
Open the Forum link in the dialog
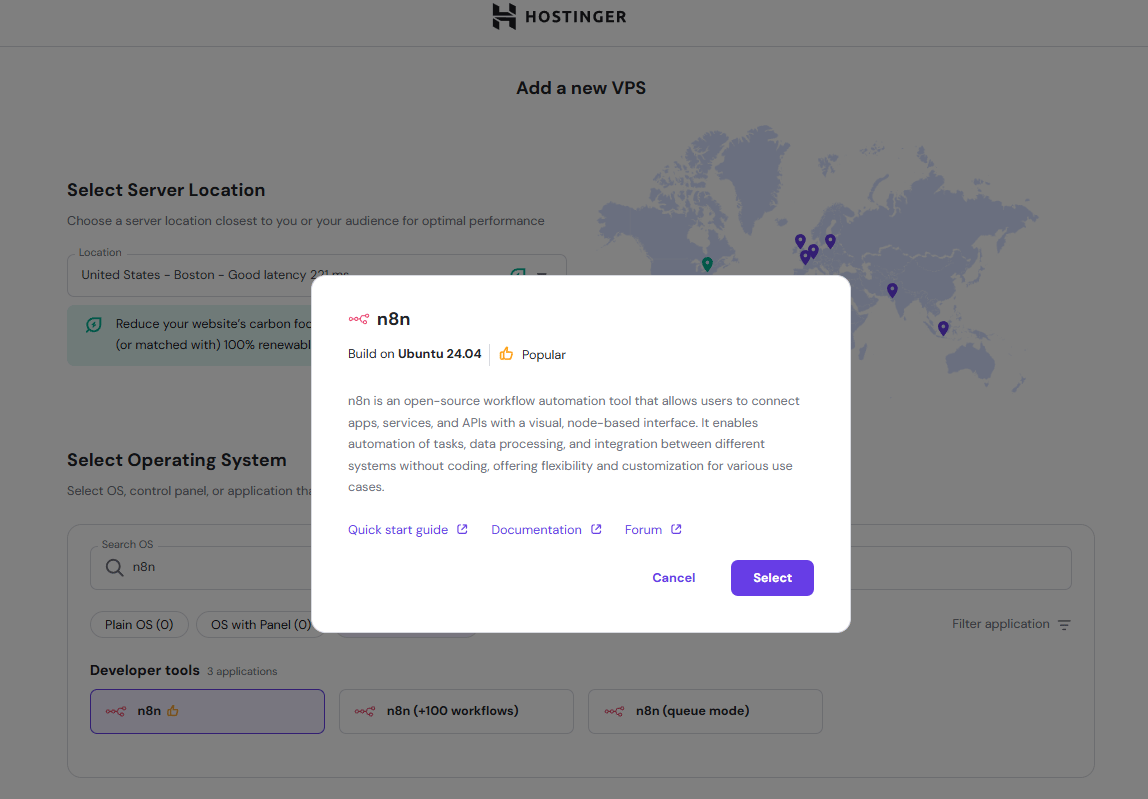pyautogui.click(x=653, y=529)
